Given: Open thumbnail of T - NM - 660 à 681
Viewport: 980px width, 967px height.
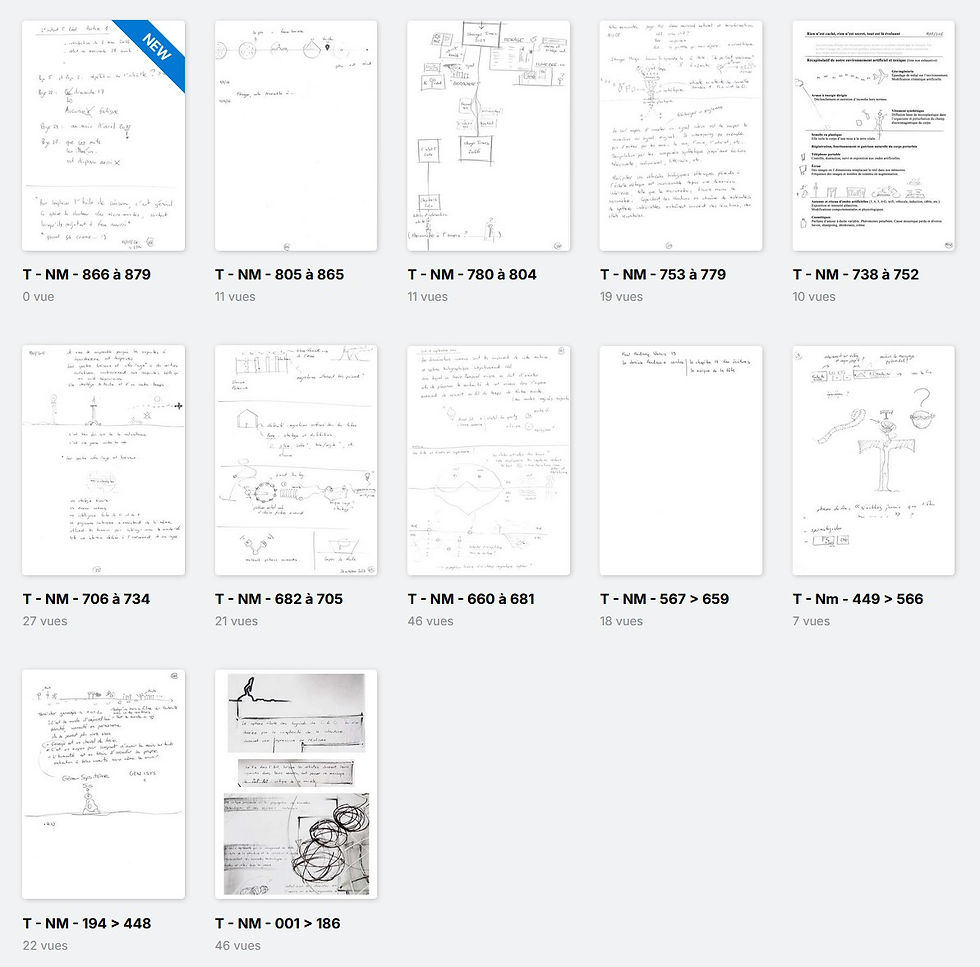Looking at the screenshot, I should (x=489, y=460).
